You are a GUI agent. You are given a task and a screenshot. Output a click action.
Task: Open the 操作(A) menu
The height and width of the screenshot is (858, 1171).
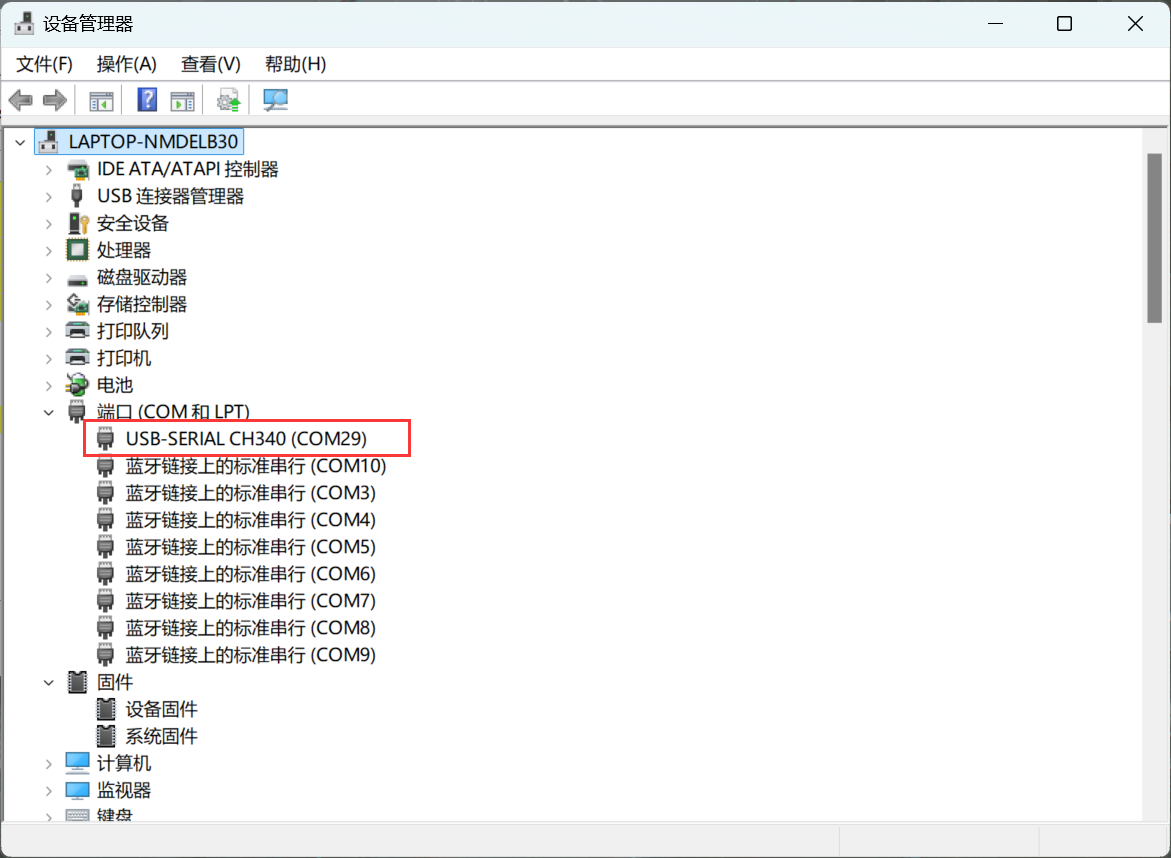pyautogui.click(x=126, y=64)
